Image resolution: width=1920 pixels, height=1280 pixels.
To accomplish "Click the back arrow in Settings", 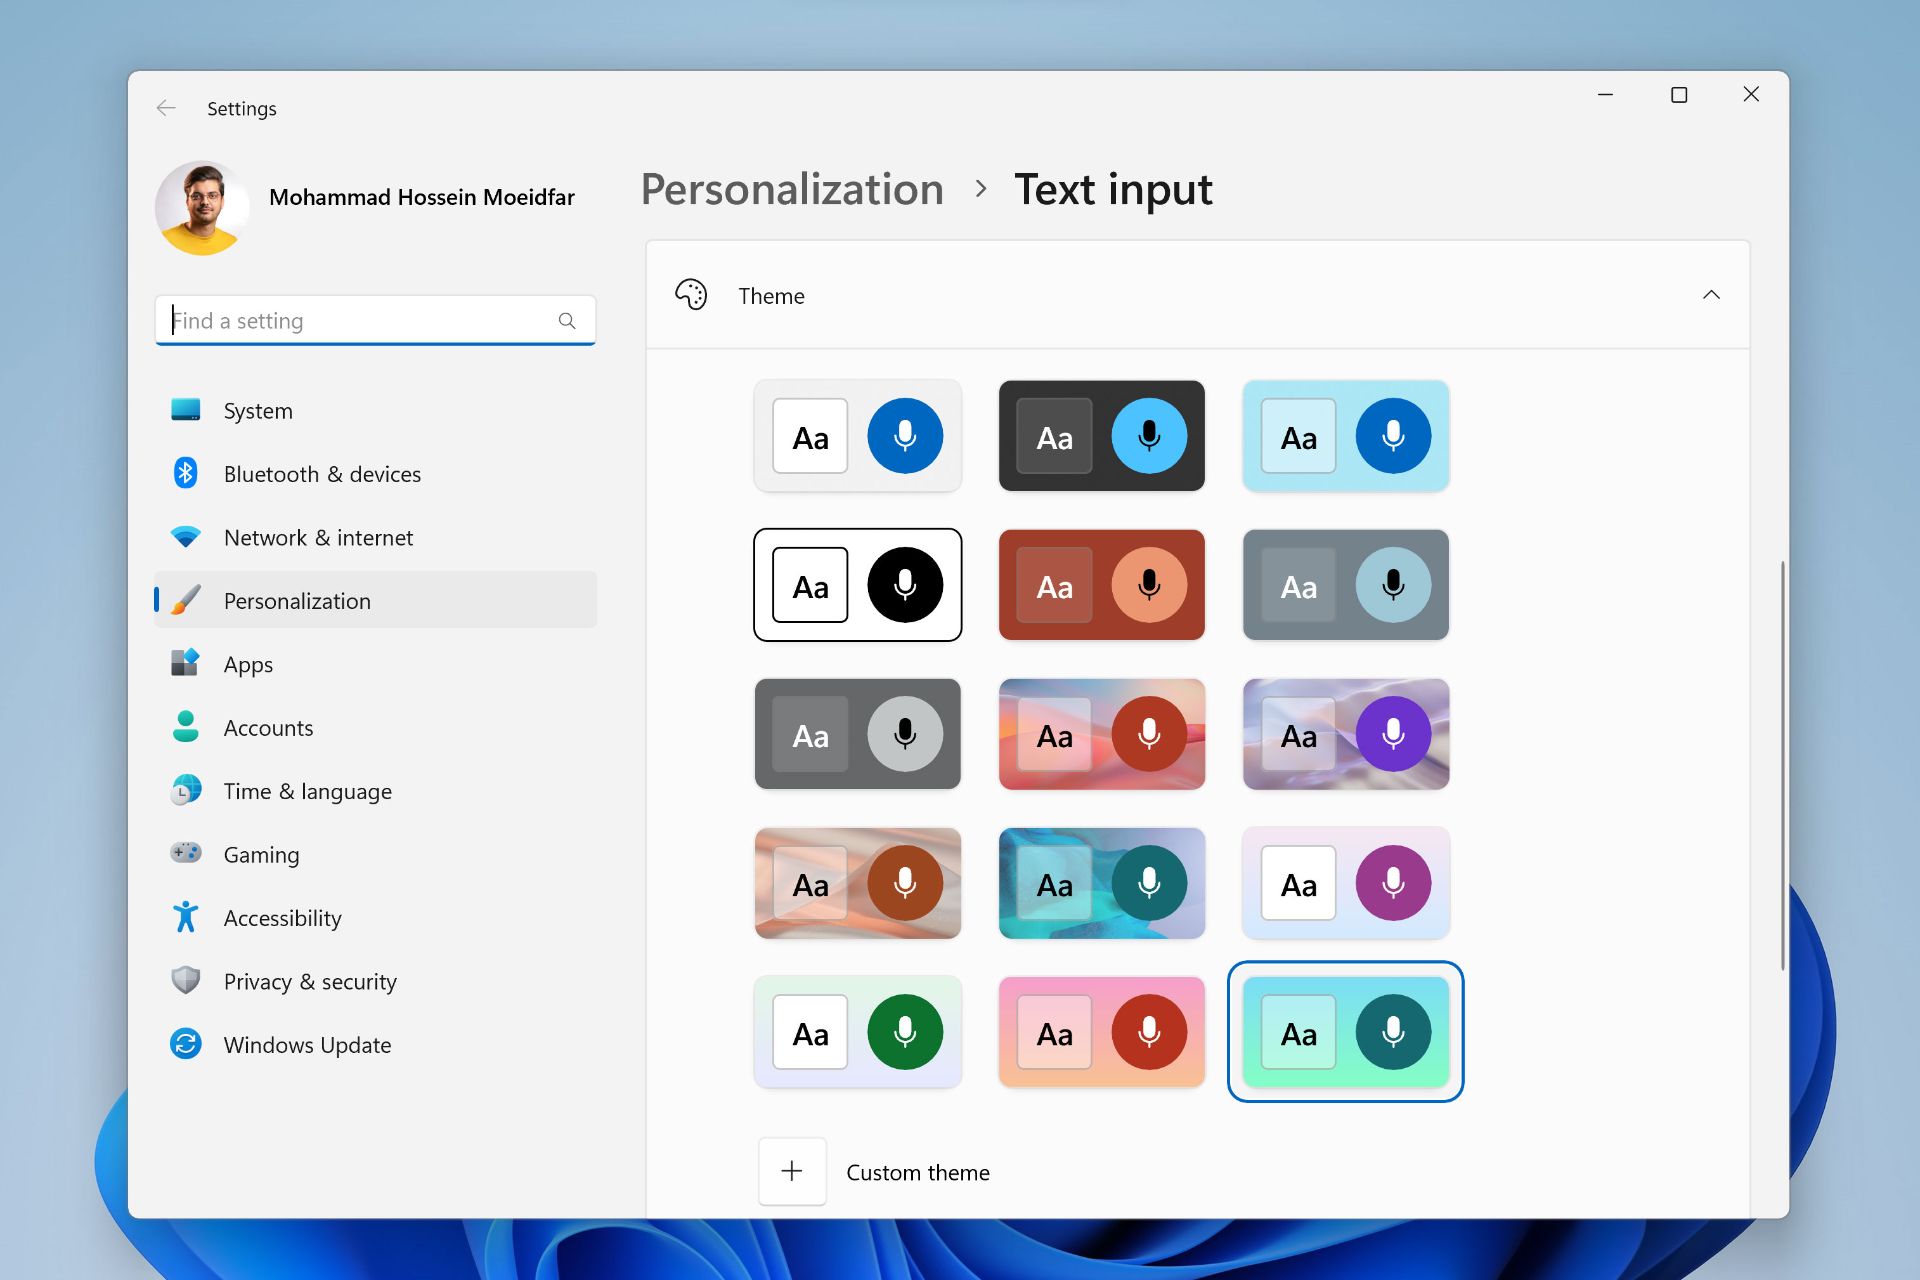I will pos(166,108).
